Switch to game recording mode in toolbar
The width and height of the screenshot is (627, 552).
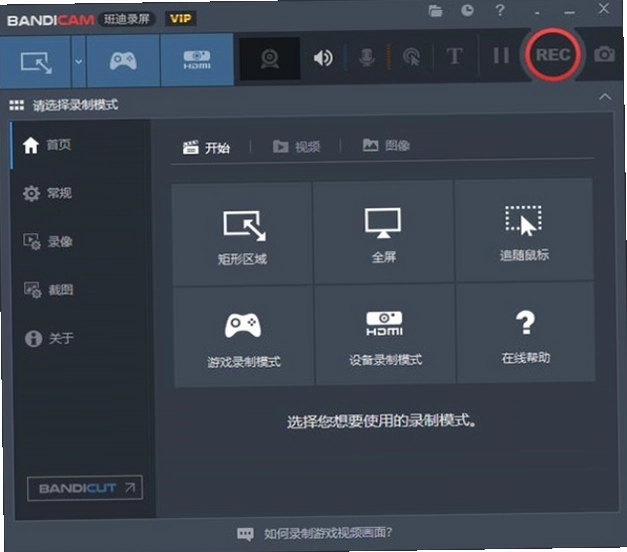point(123,61)
